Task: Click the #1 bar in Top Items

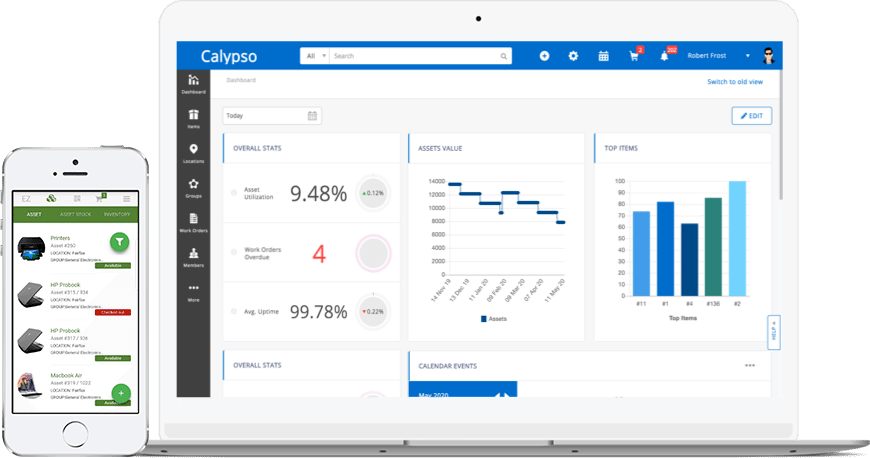Action: tap(665, 249)
